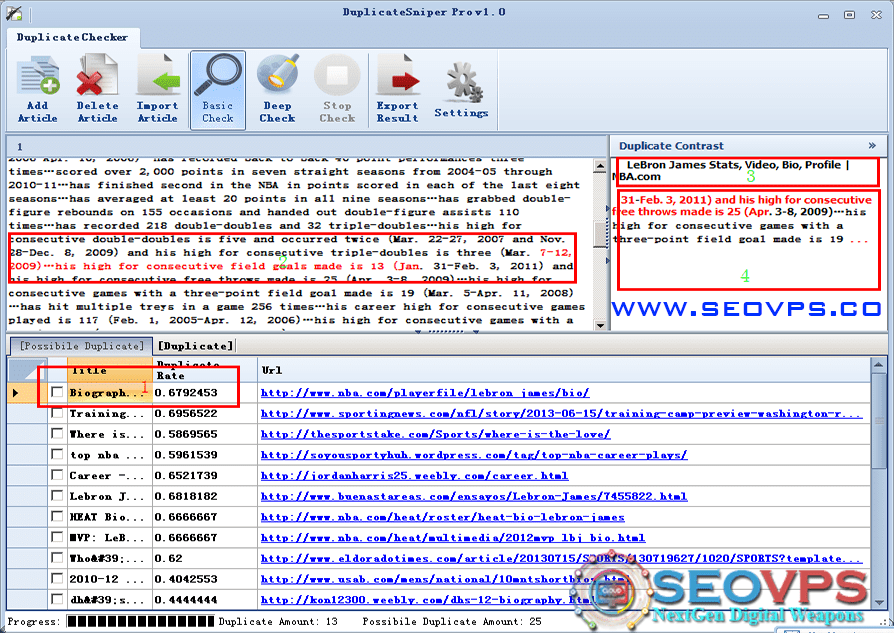The width and height of the screenshot is (894, 633).
Task: Select duplicate rate 0.62 cell
Action: click(x=205, y=558)
